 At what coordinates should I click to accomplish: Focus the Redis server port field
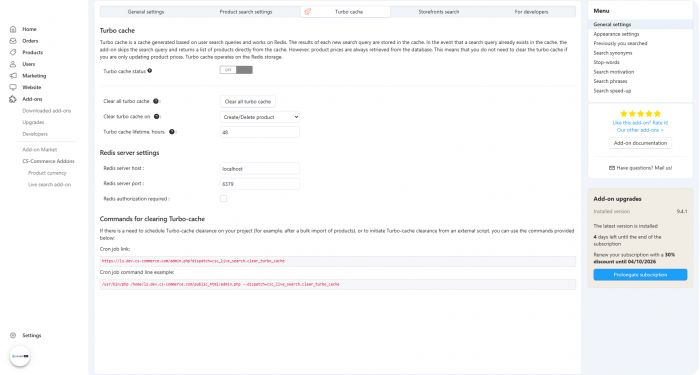point(259,184)
